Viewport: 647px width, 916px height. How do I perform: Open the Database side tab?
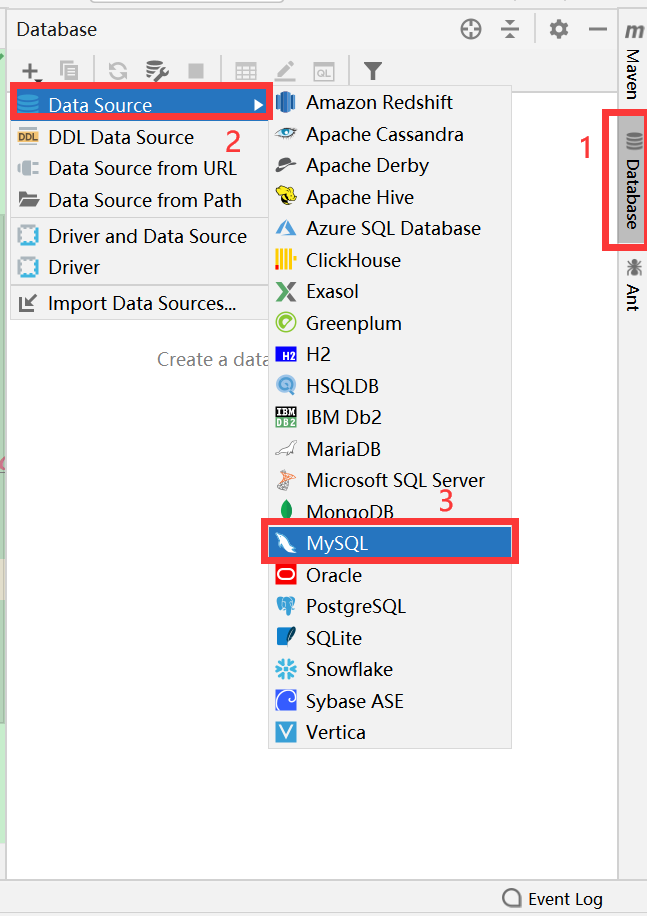click(632, 180)
